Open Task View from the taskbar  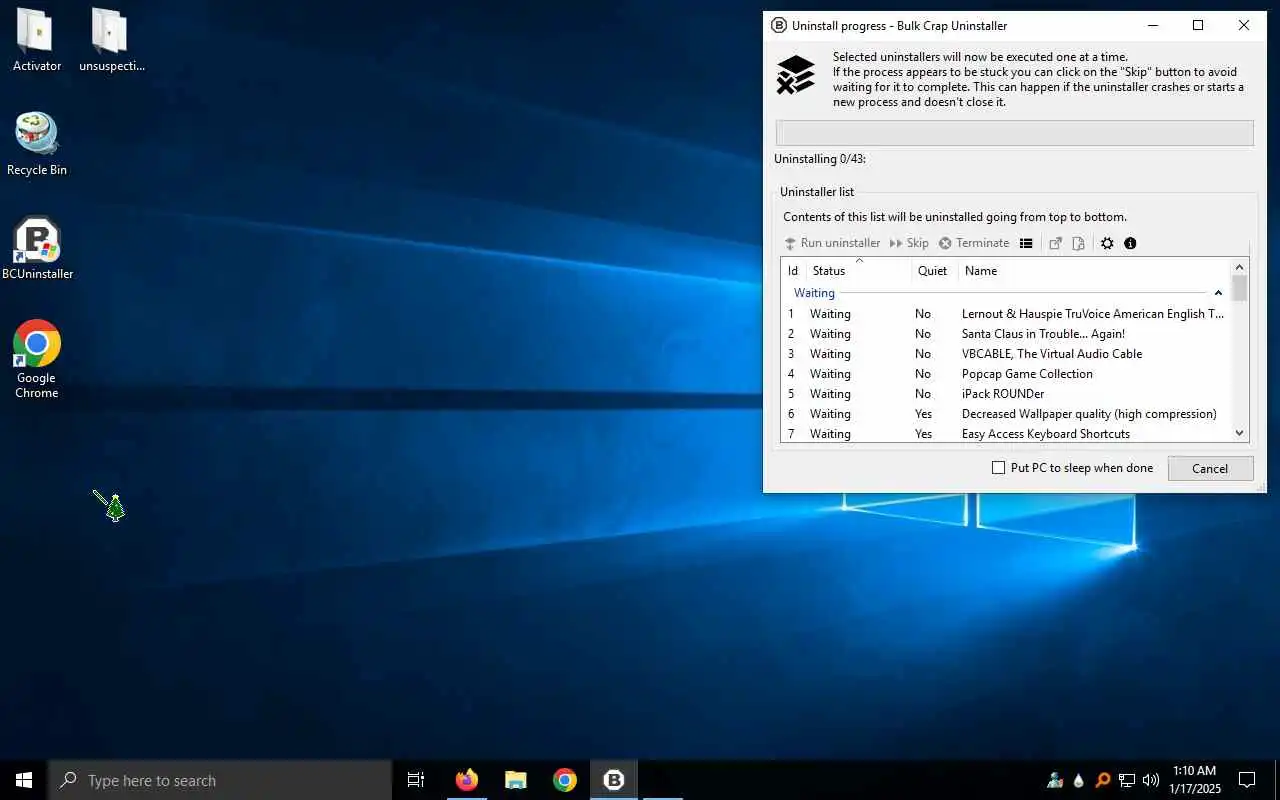pyautogui.click(x=416, y=780)
